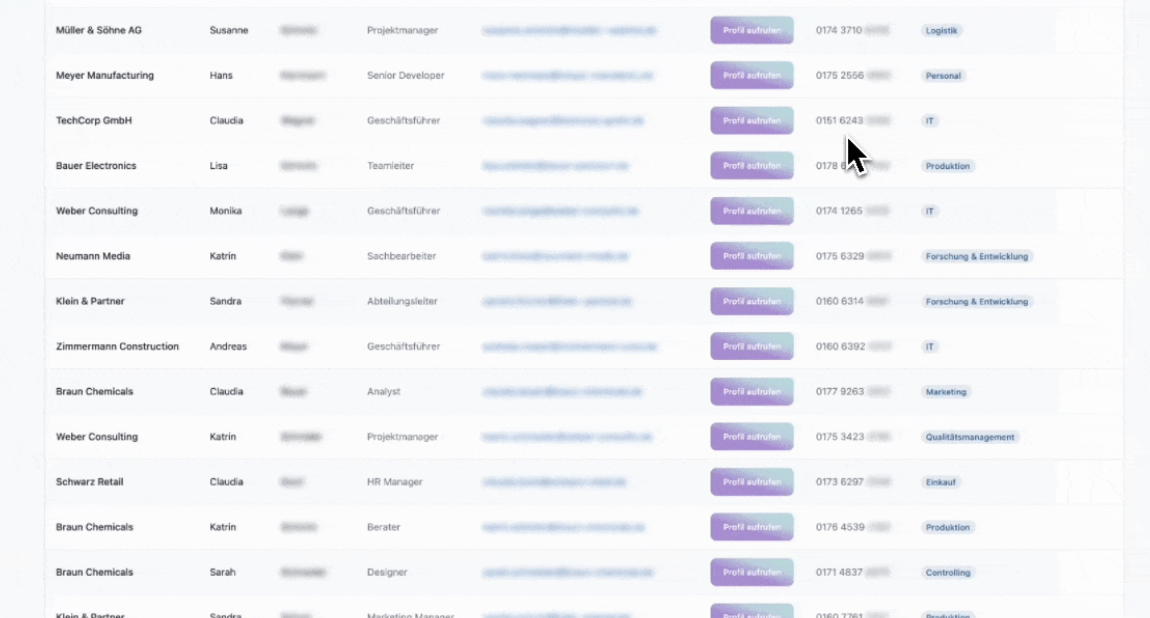The image size is (1150, 618).
Task: Click Profil aufrufen for Zimmermann Construction
Action: [752, 346]
